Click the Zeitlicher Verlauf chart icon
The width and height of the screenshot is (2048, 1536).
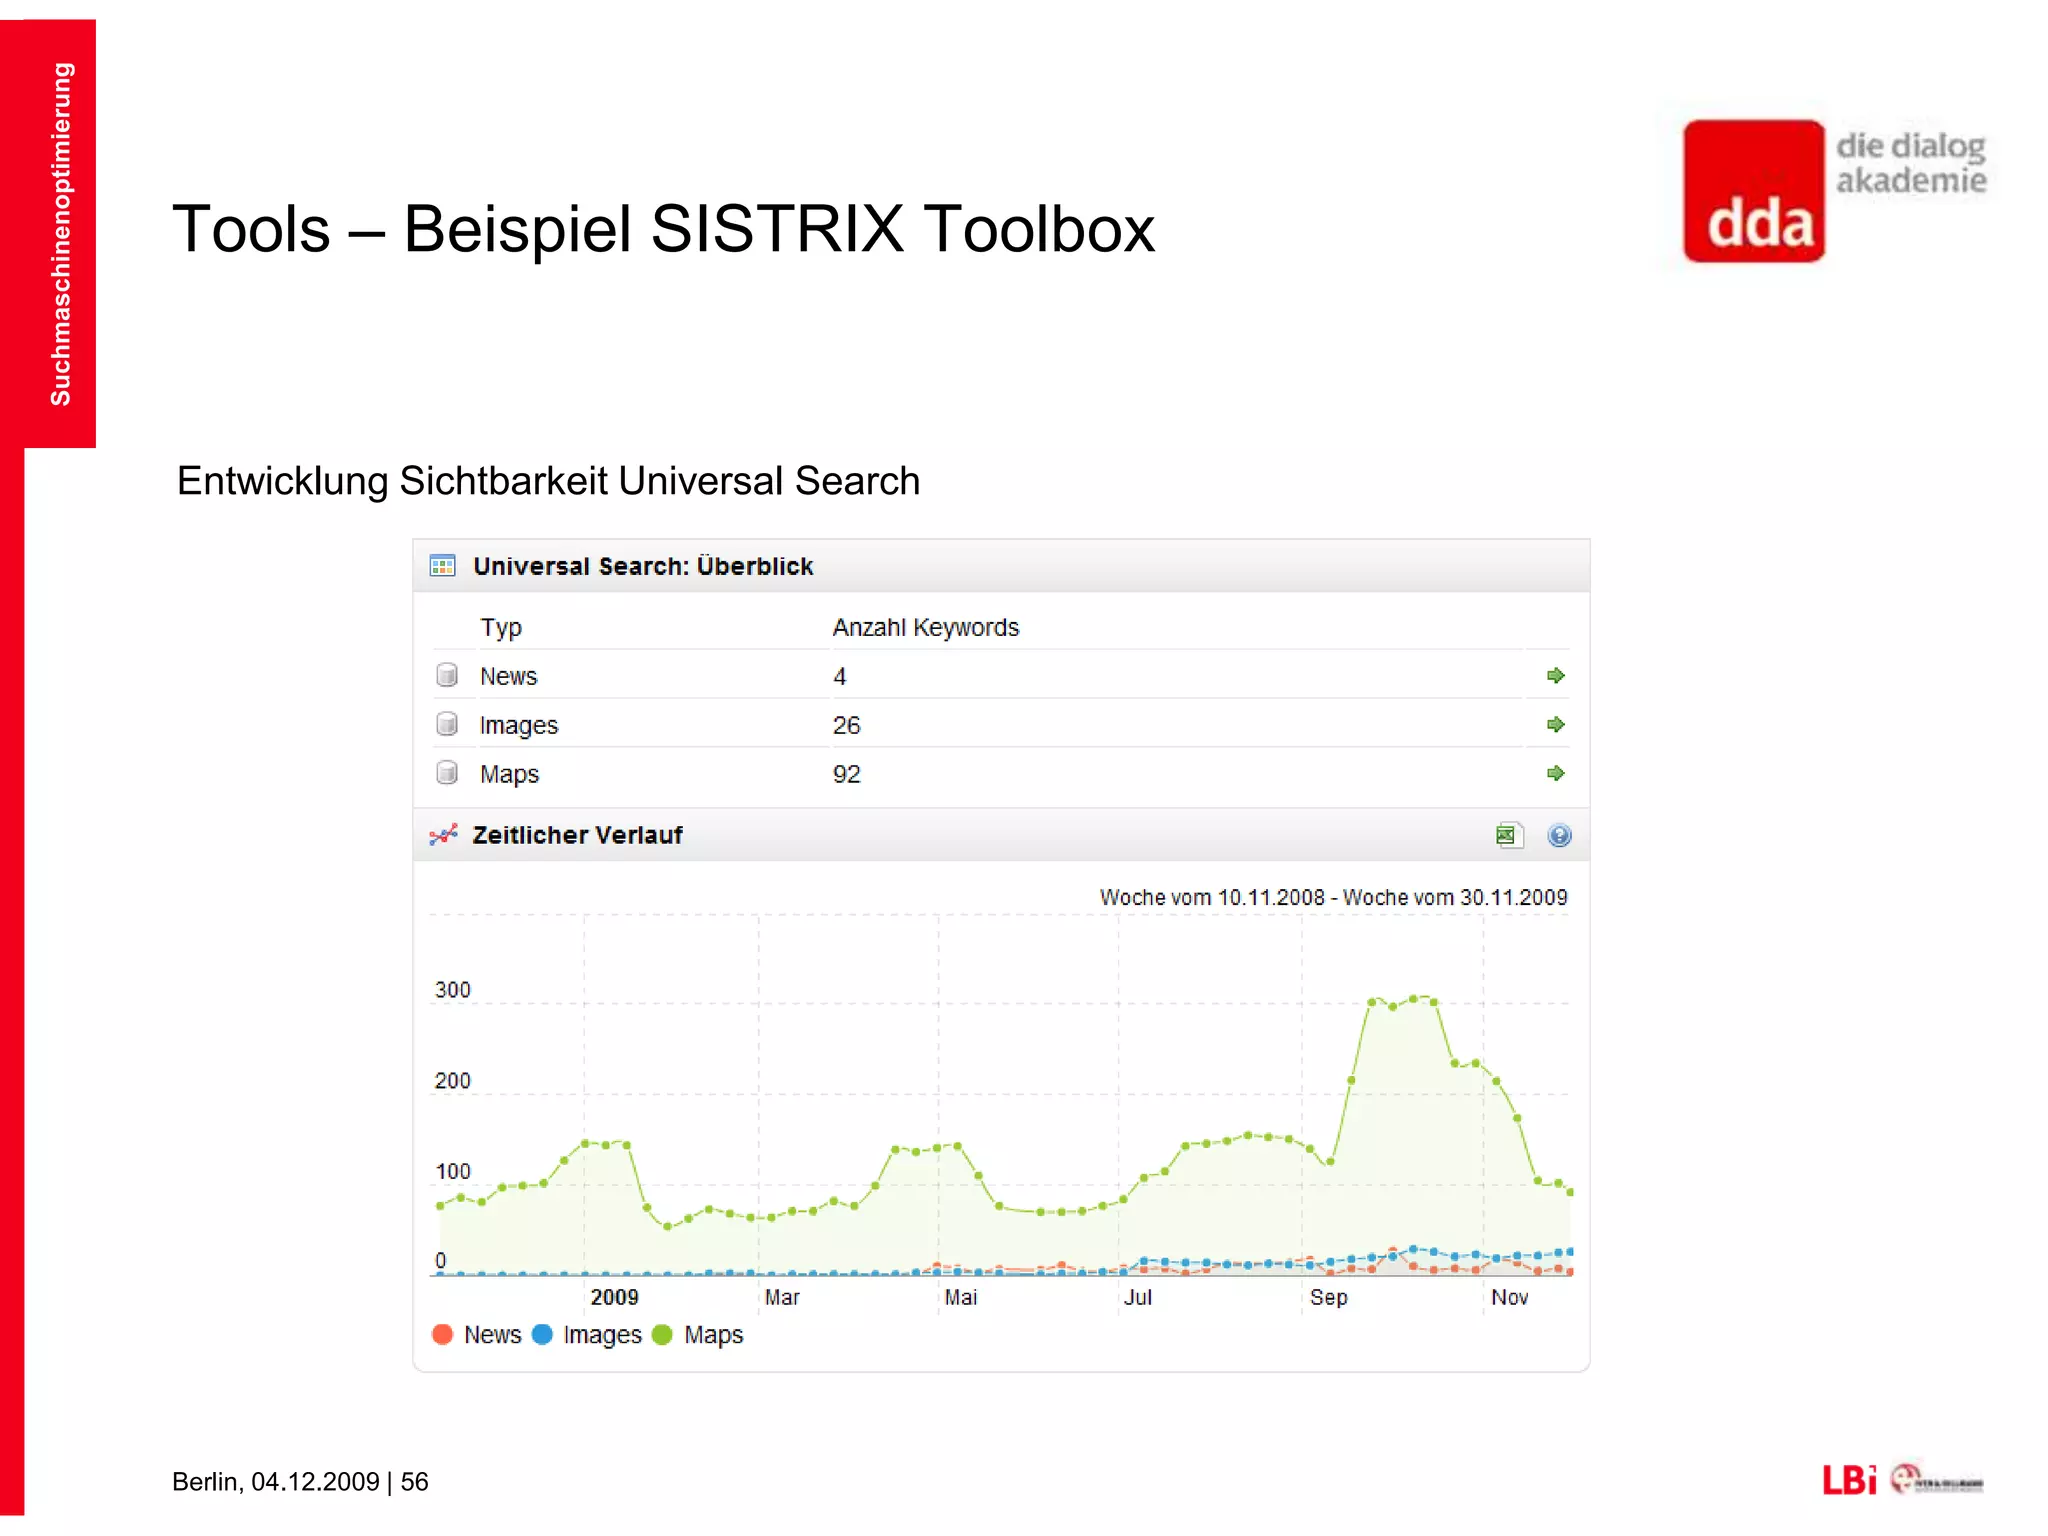pyautogui.click(x=443, y=835)
